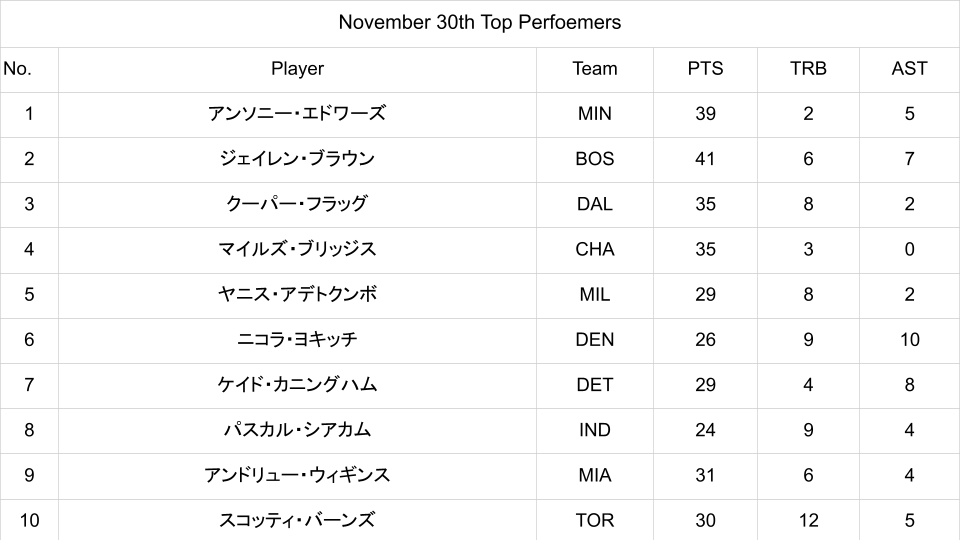The width and height of the screenshot is (960, 540).
Task: Select the "DEN" team cell
Action: click(594, 339)
